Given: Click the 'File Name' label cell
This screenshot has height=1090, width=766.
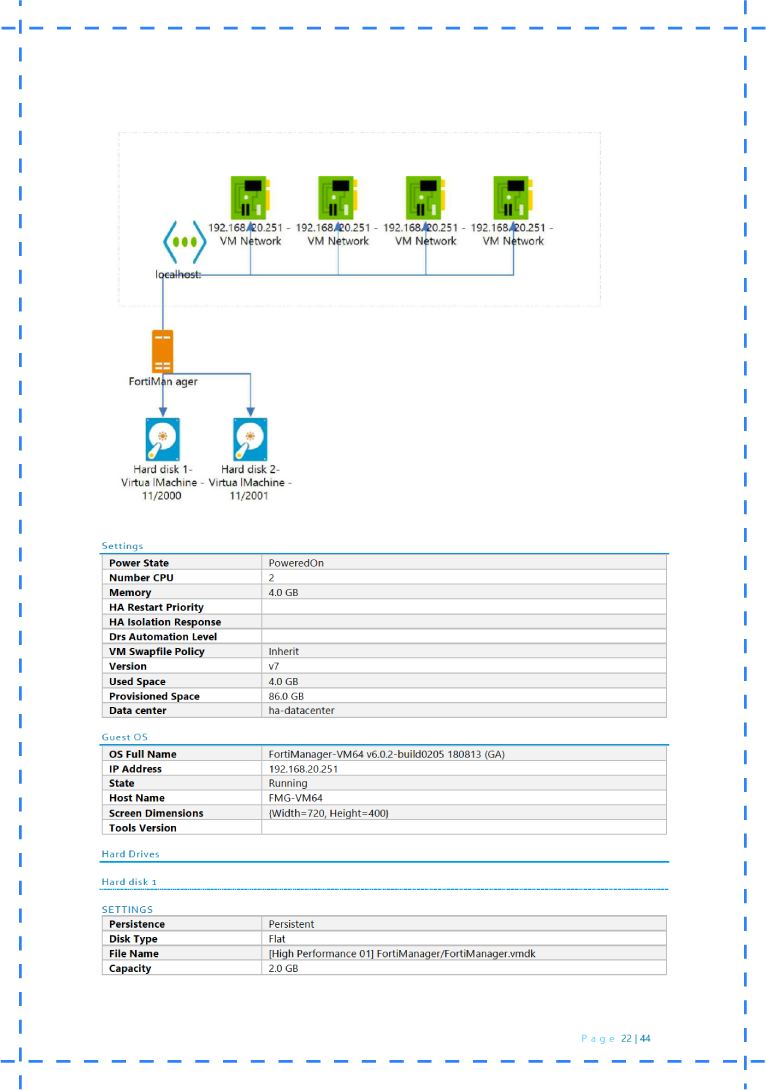Looking at the screenshot, I should pos(182,954).
